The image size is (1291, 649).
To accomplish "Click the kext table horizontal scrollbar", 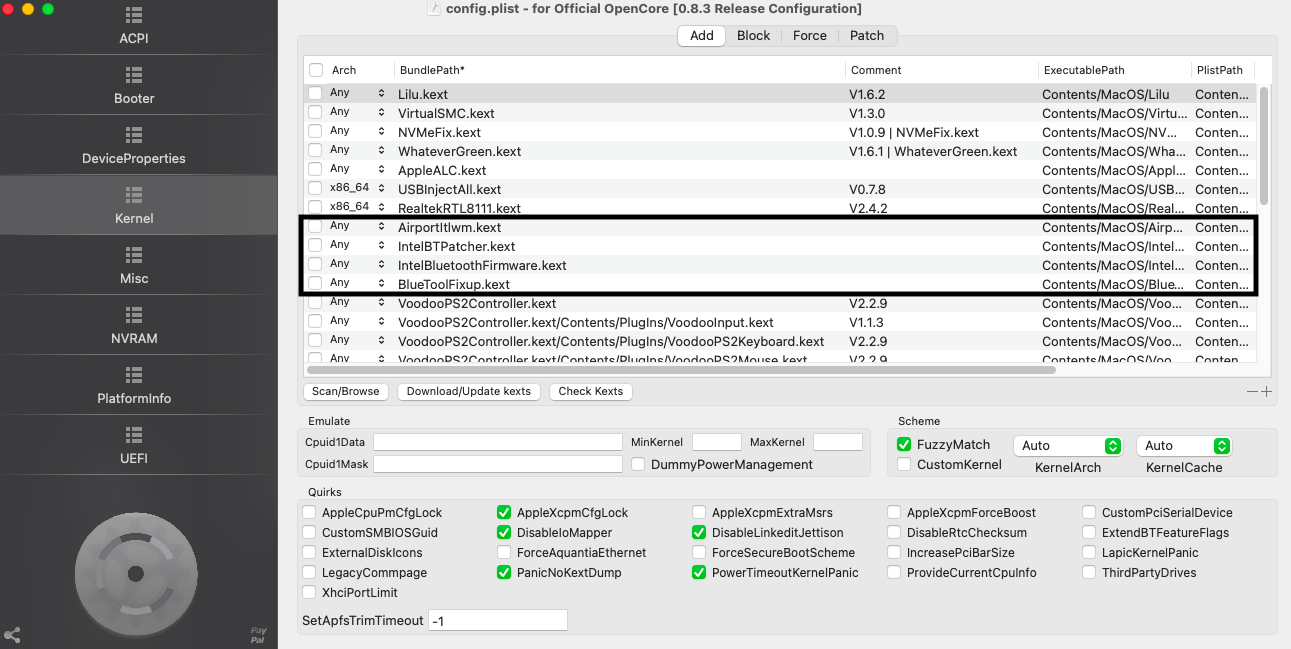I will [680, 370].
